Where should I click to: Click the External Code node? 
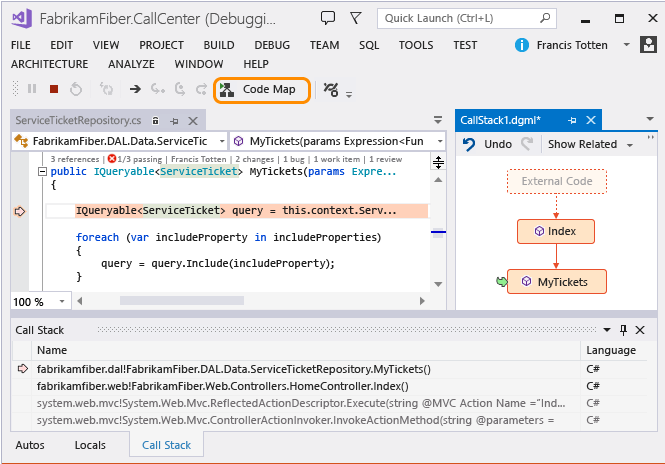click(x=556, y=182)
